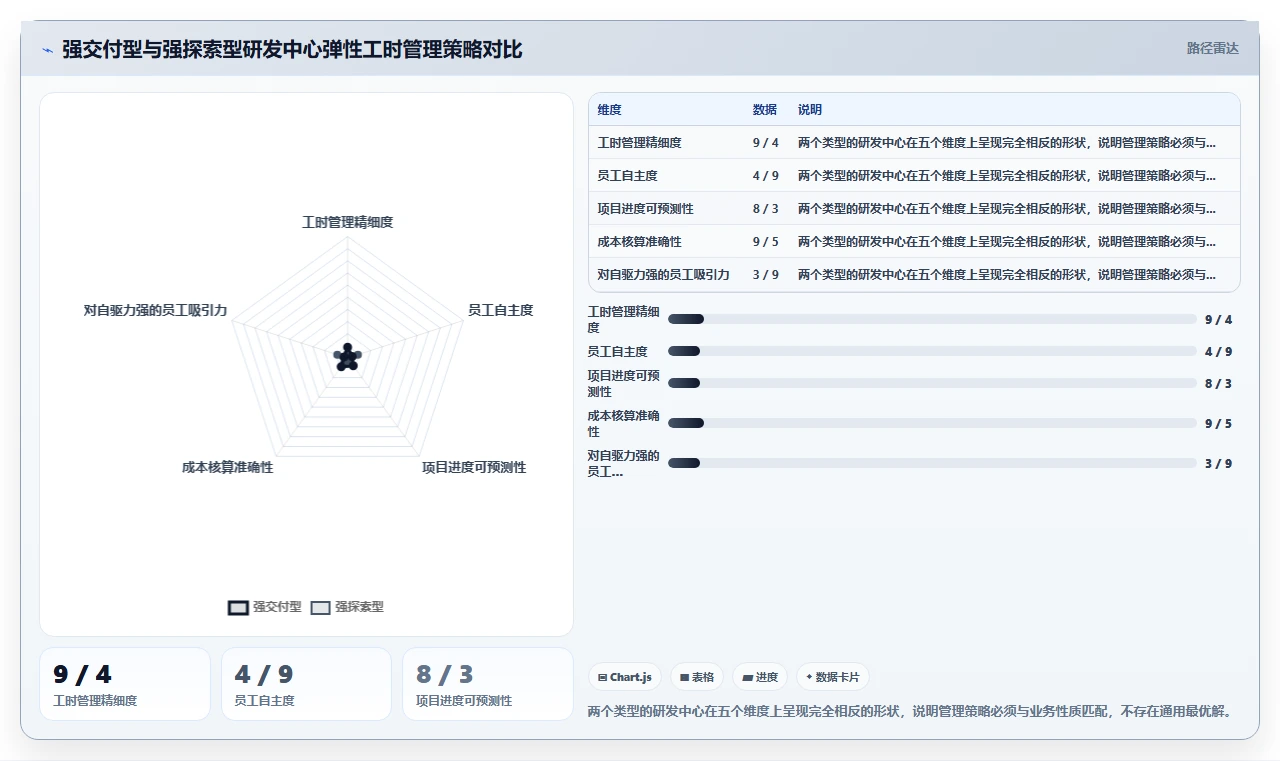This screenshot has width=1280, height=761.
Task: Click the 数据卡片 tag
Action: (x=832, y=677)
